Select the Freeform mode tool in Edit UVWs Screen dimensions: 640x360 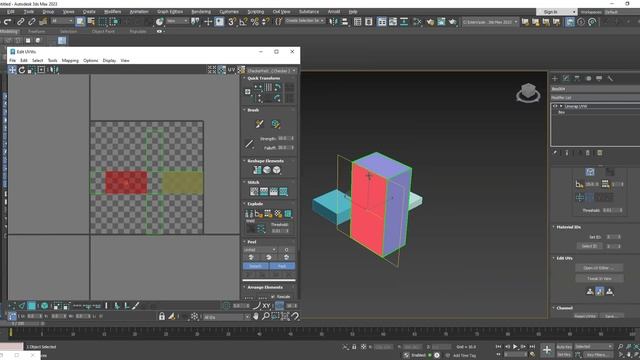(41, 70)
